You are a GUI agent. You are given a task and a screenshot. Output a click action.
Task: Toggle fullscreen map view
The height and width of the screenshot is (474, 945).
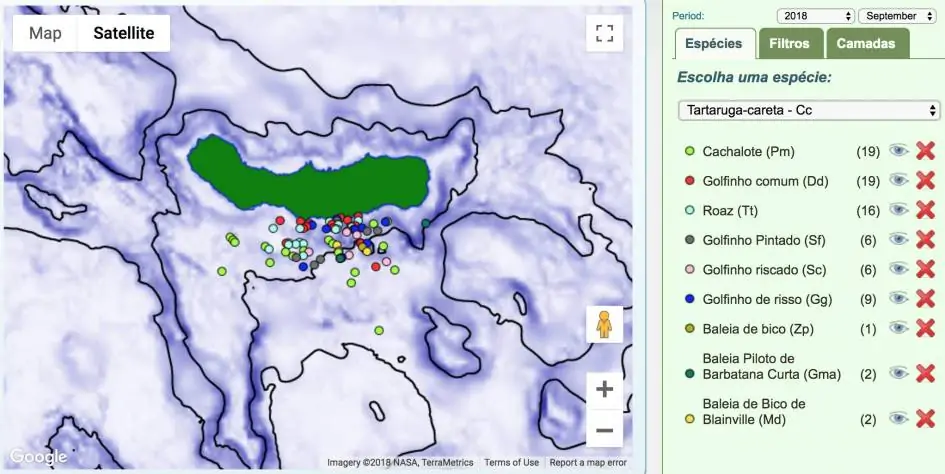pos(604,33)
